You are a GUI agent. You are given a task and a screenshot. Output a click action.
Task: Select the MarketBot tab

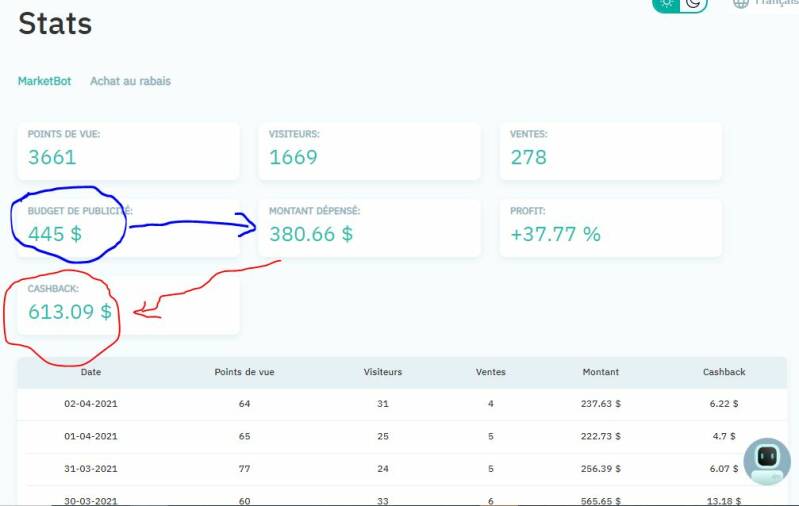pos(44,81)
